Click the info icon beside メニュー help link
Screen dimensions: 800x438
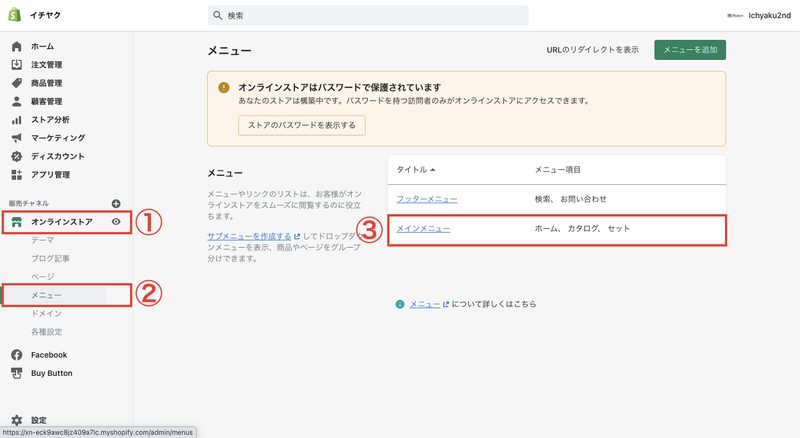pos(400,304)
